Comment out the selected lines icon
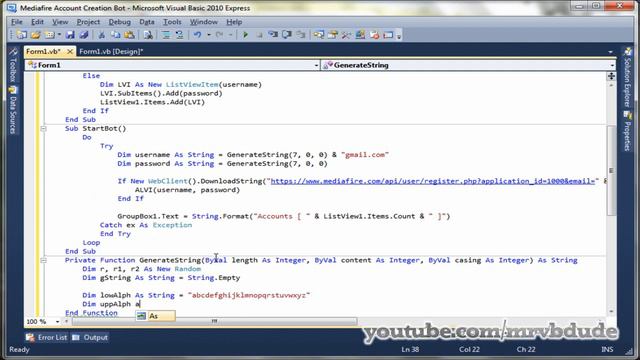 point(166,35)
